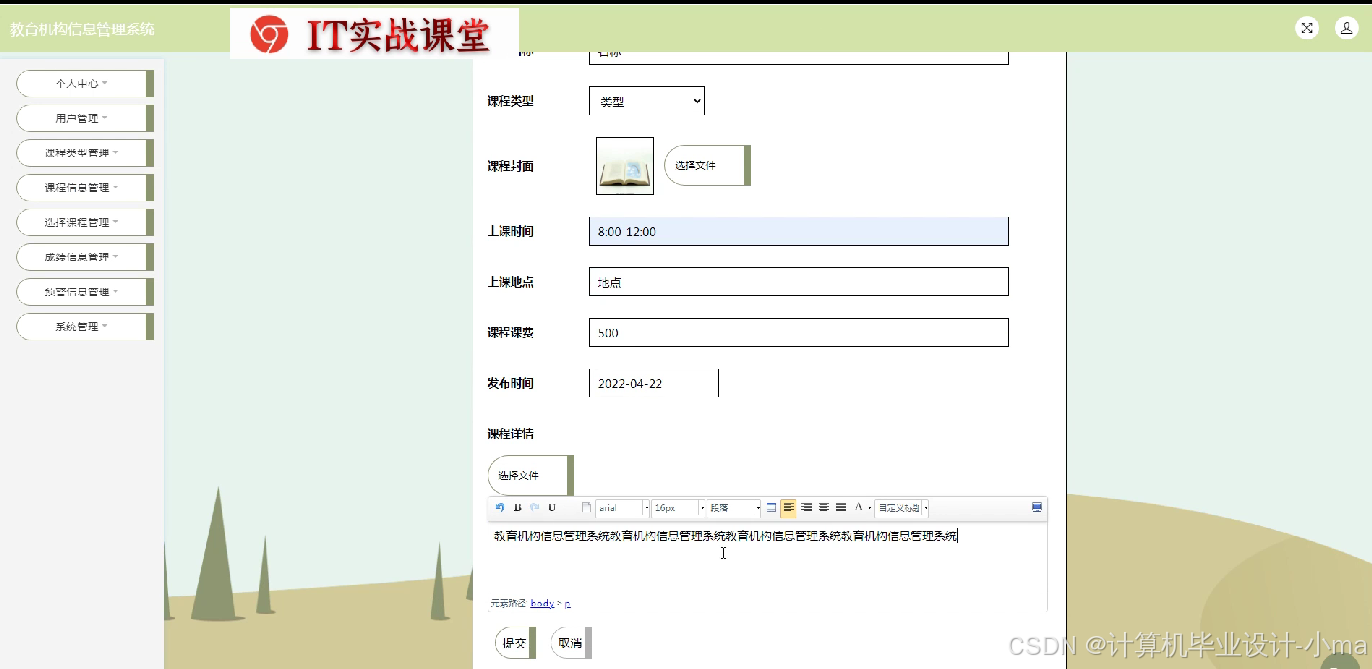Click the course cover book thumbnail
This screenshot has width=1372, height=669.
tap(625, 166)
